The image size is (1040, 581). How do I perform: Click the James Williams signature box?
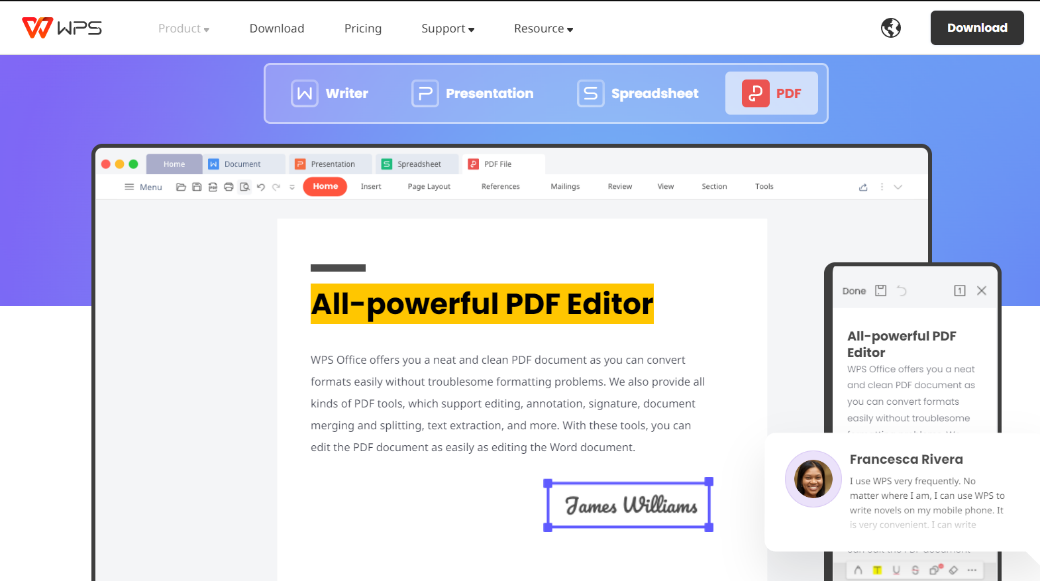point(628,505)
